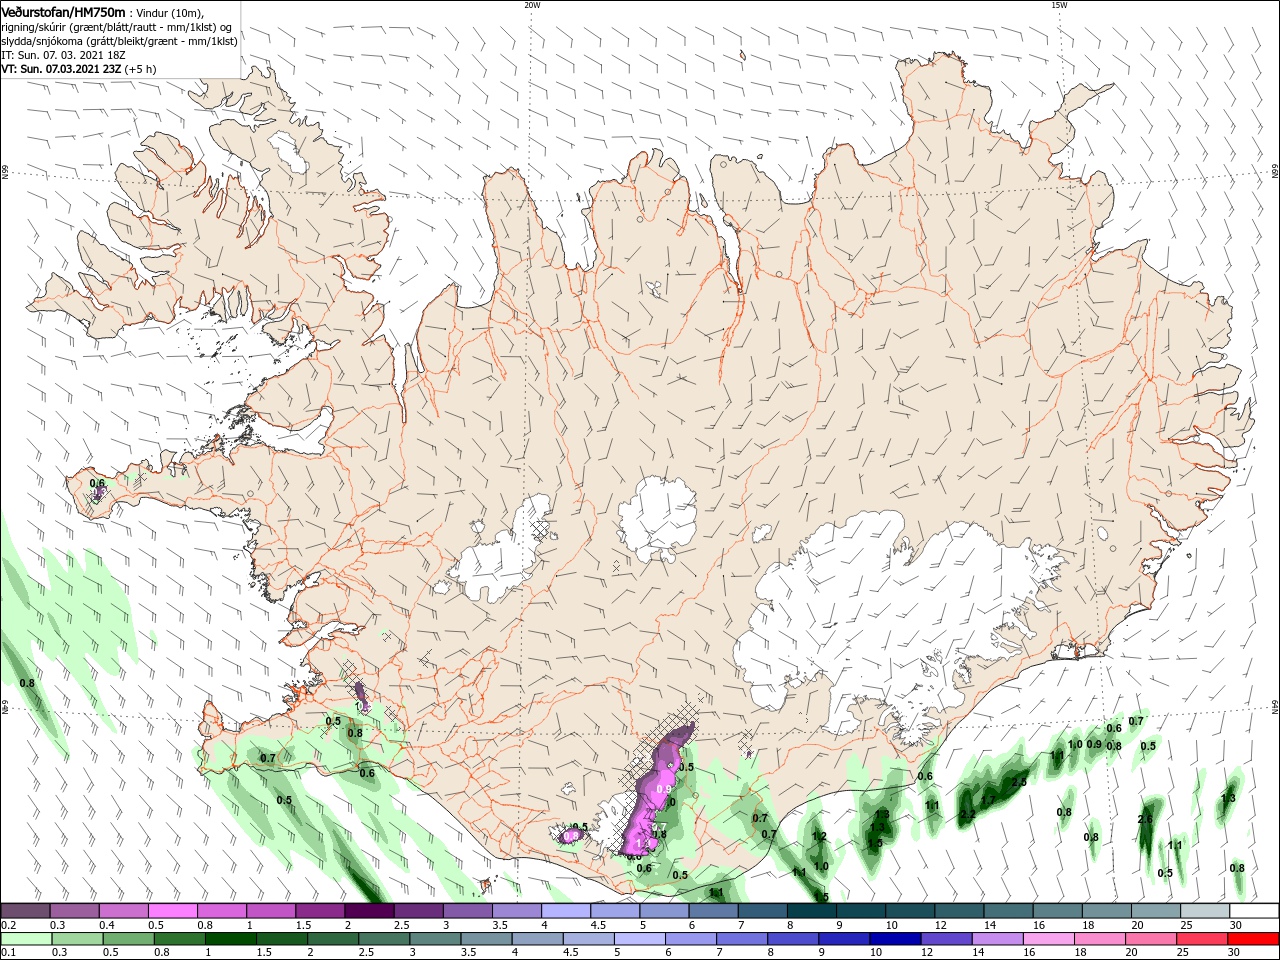The width and height of the screenshot is (1280, 960).
Task: Select the upper legend swatch labeled 1.5
Action: tap(319, 911)
